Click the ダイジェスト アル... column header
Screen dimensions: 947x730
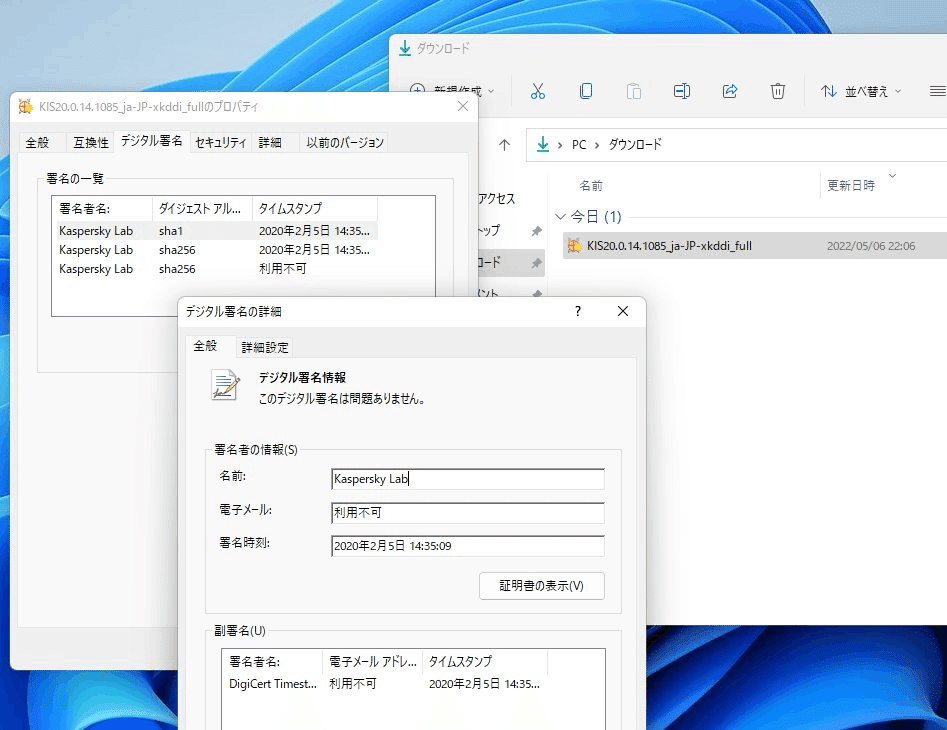pos(202,209)
